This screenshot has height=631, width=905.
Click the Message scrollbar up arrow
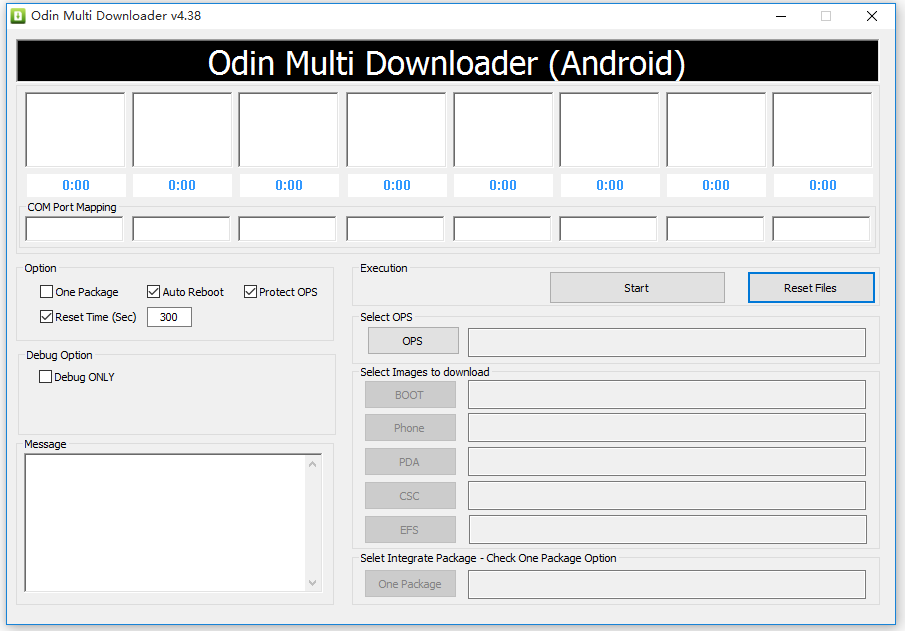tap(312, 464)
